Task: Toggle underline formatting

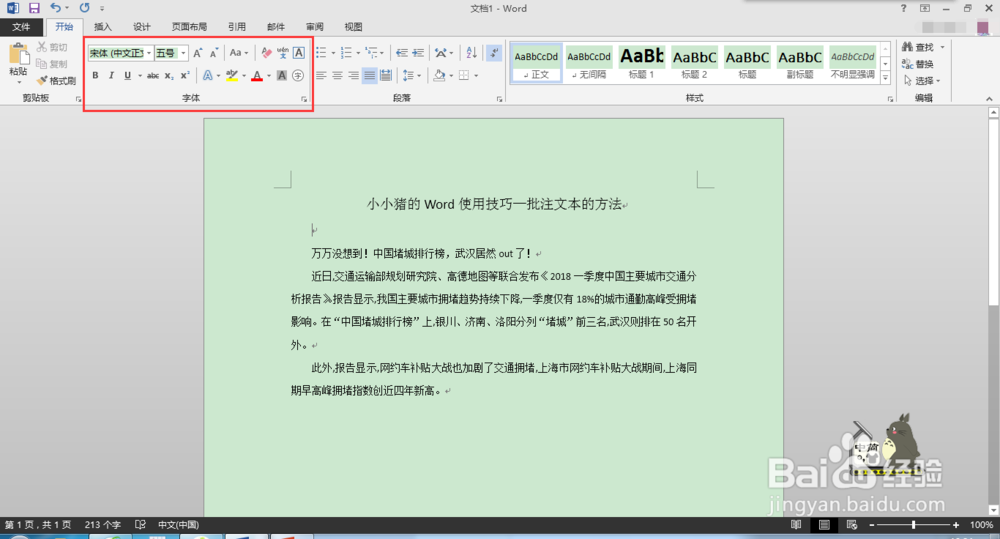Action: pos(128,75)
